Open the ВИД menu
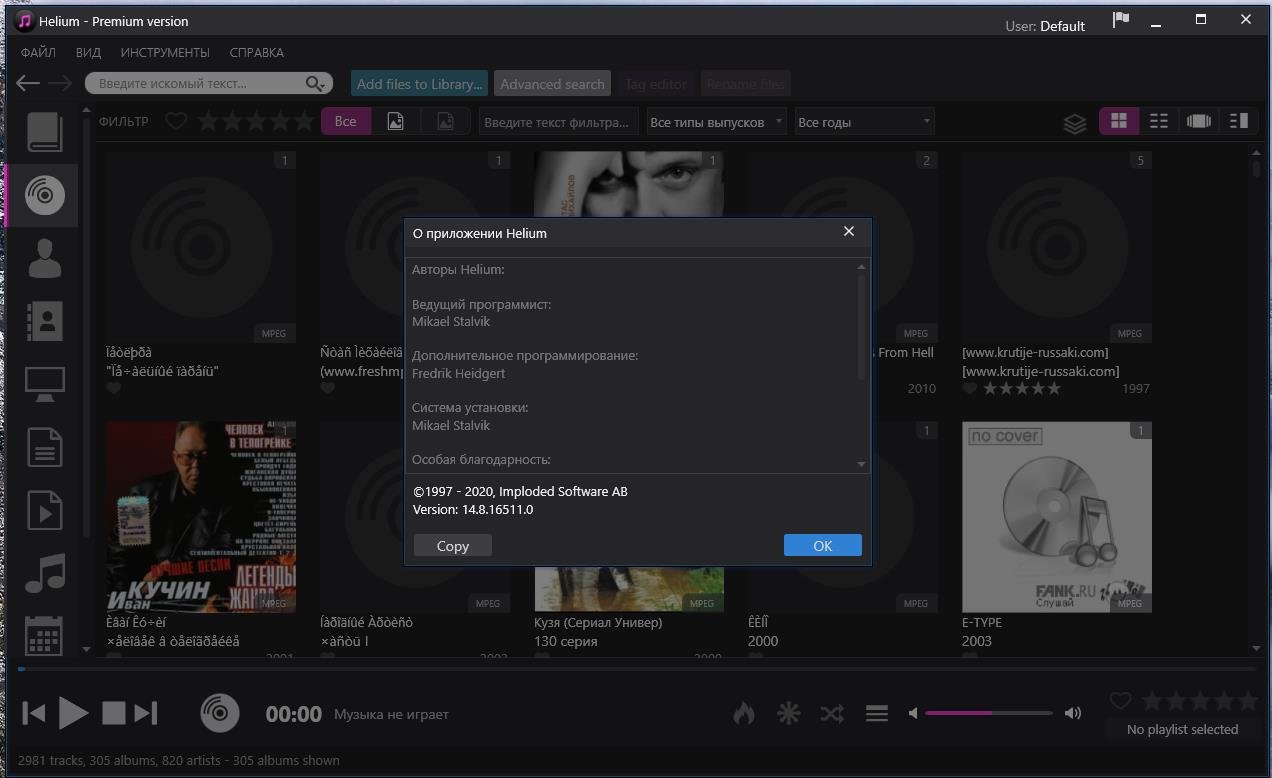The image size is (1272, 778). (x=88, y=52)
